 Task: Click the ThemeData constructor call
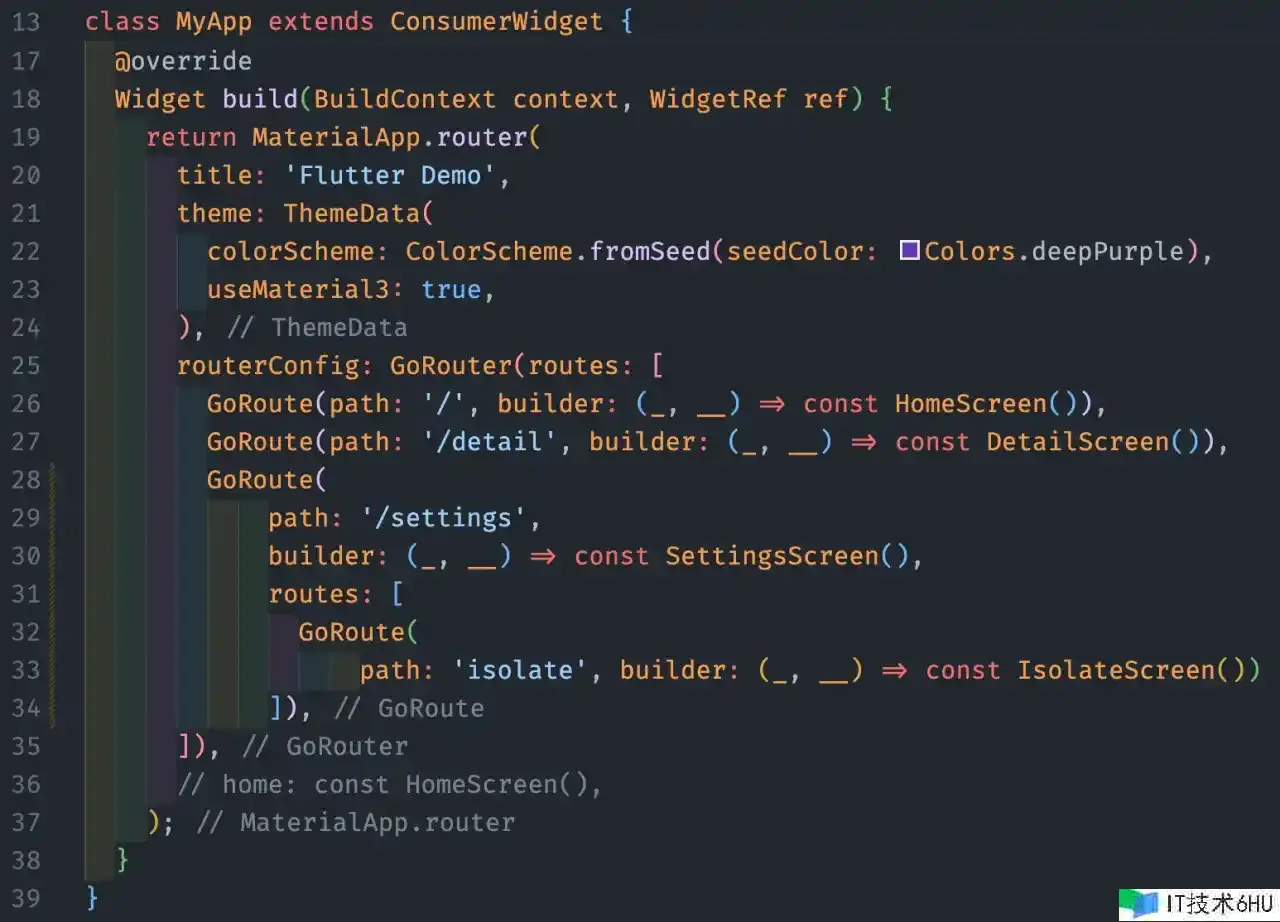(x=352, y=213)
